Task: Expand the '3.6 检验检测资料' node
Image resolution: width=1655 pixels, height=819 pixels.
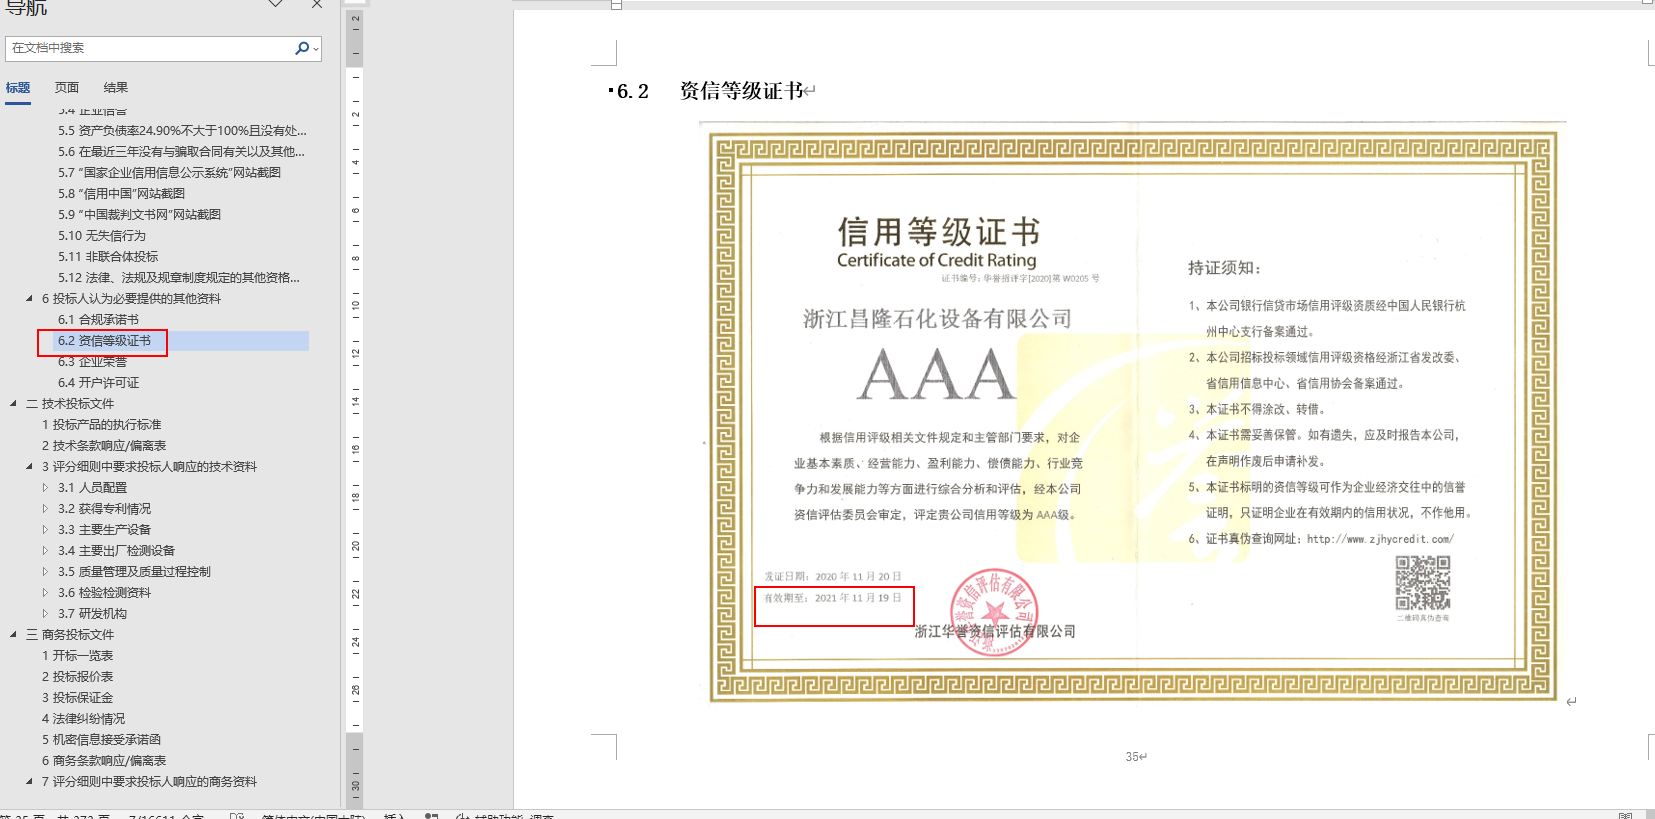Action: pos(45,593)
